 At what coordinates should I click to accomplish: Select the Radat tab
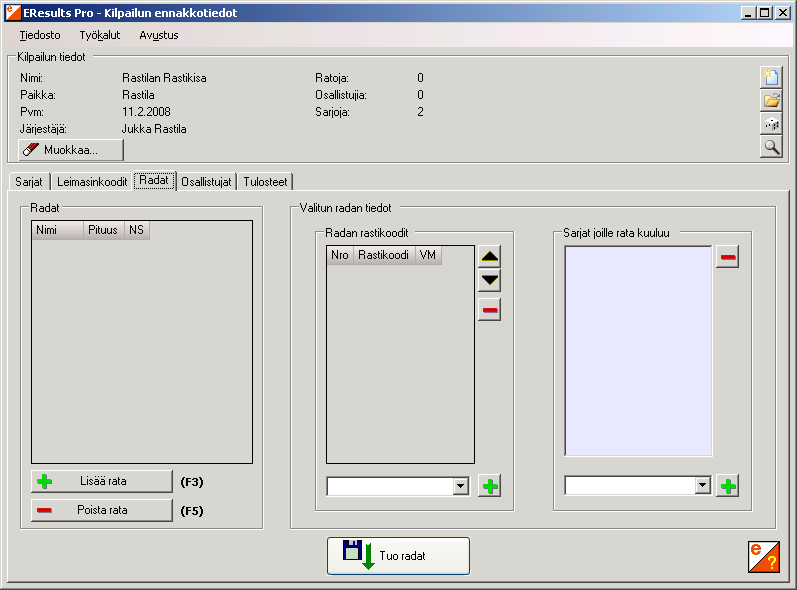coord(154,180)
